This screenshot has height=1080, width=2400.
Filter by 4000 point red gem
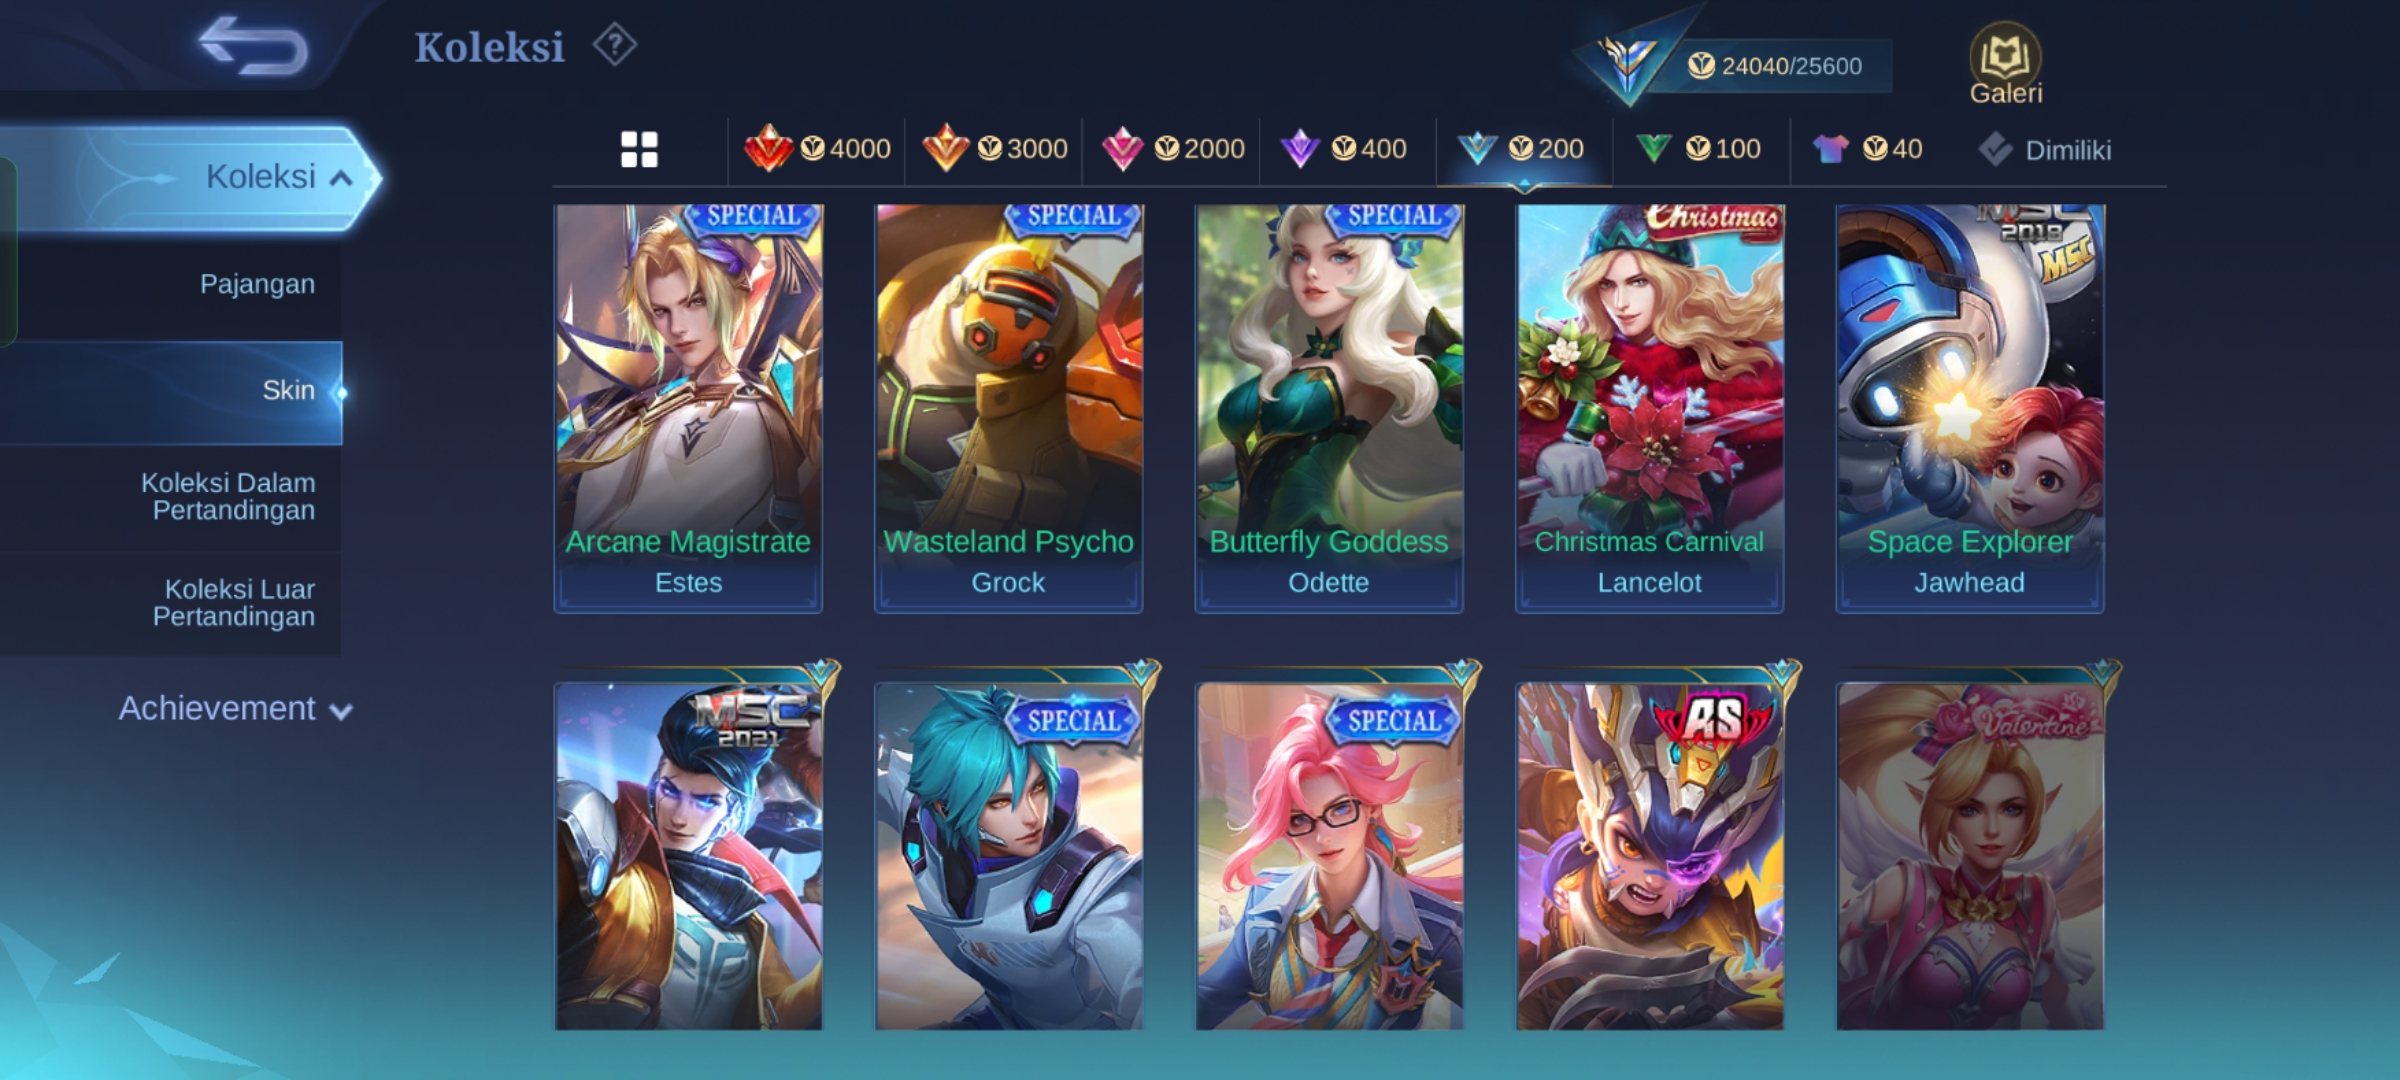[817, 149]
